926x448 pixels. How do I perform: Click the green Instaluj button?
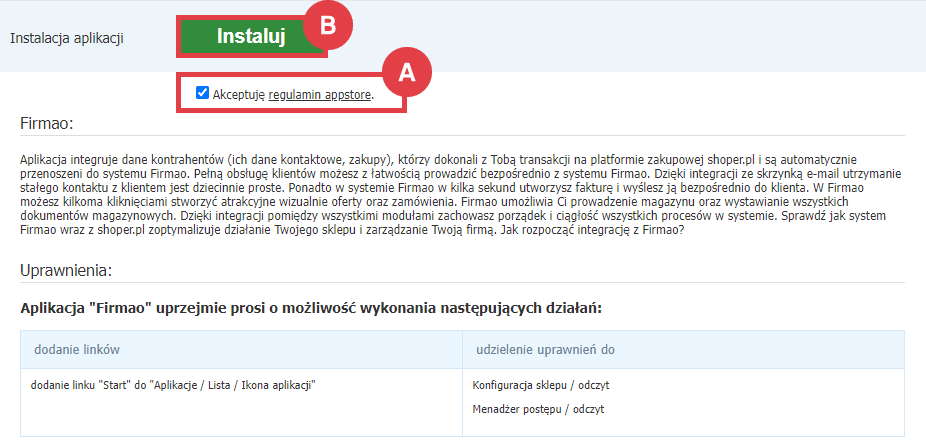click(251, 37)
